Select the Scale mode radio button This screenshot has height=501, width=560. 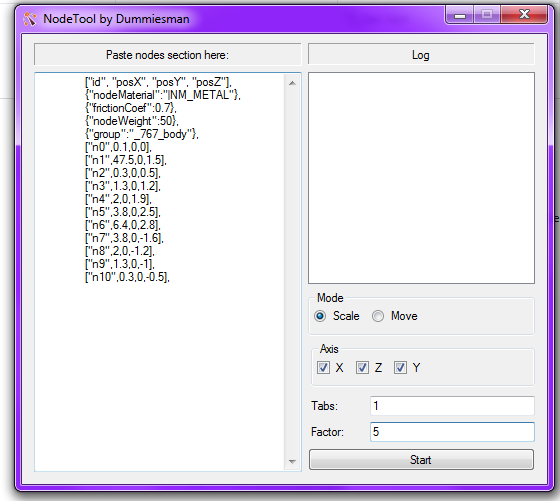320,316
